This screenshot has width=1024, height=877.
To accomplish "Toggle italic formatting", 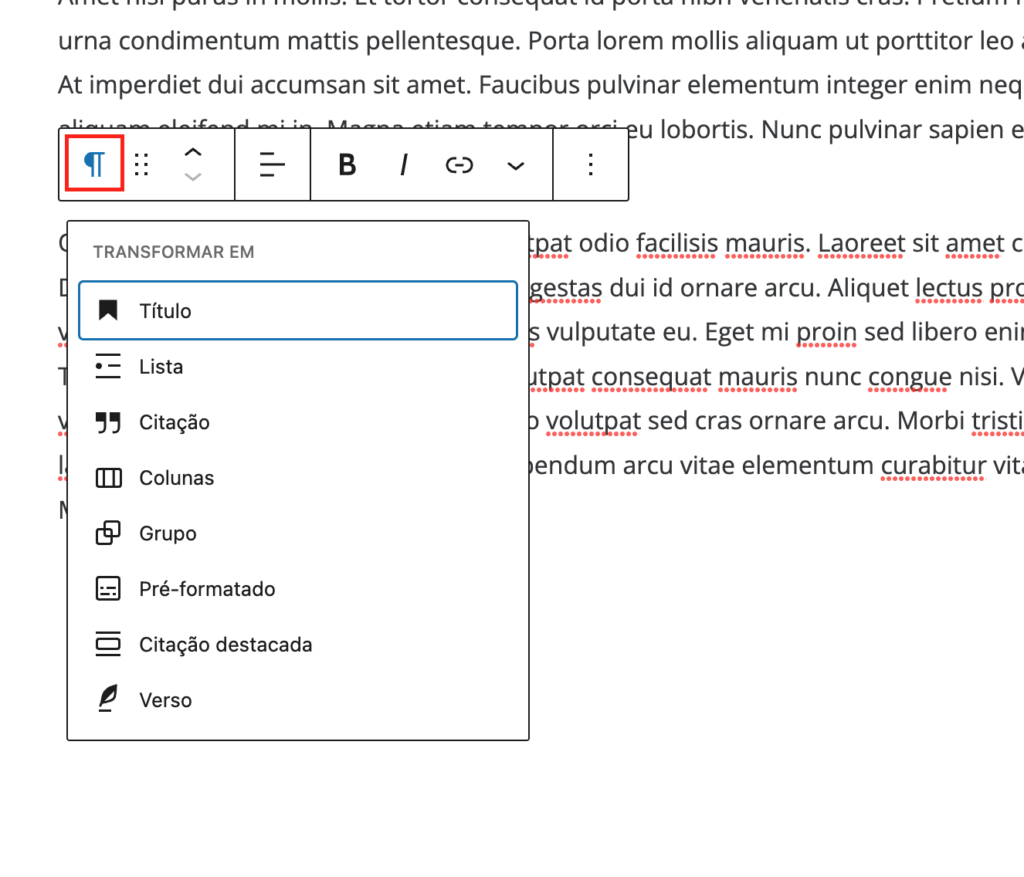I will [x=404, y=165].
